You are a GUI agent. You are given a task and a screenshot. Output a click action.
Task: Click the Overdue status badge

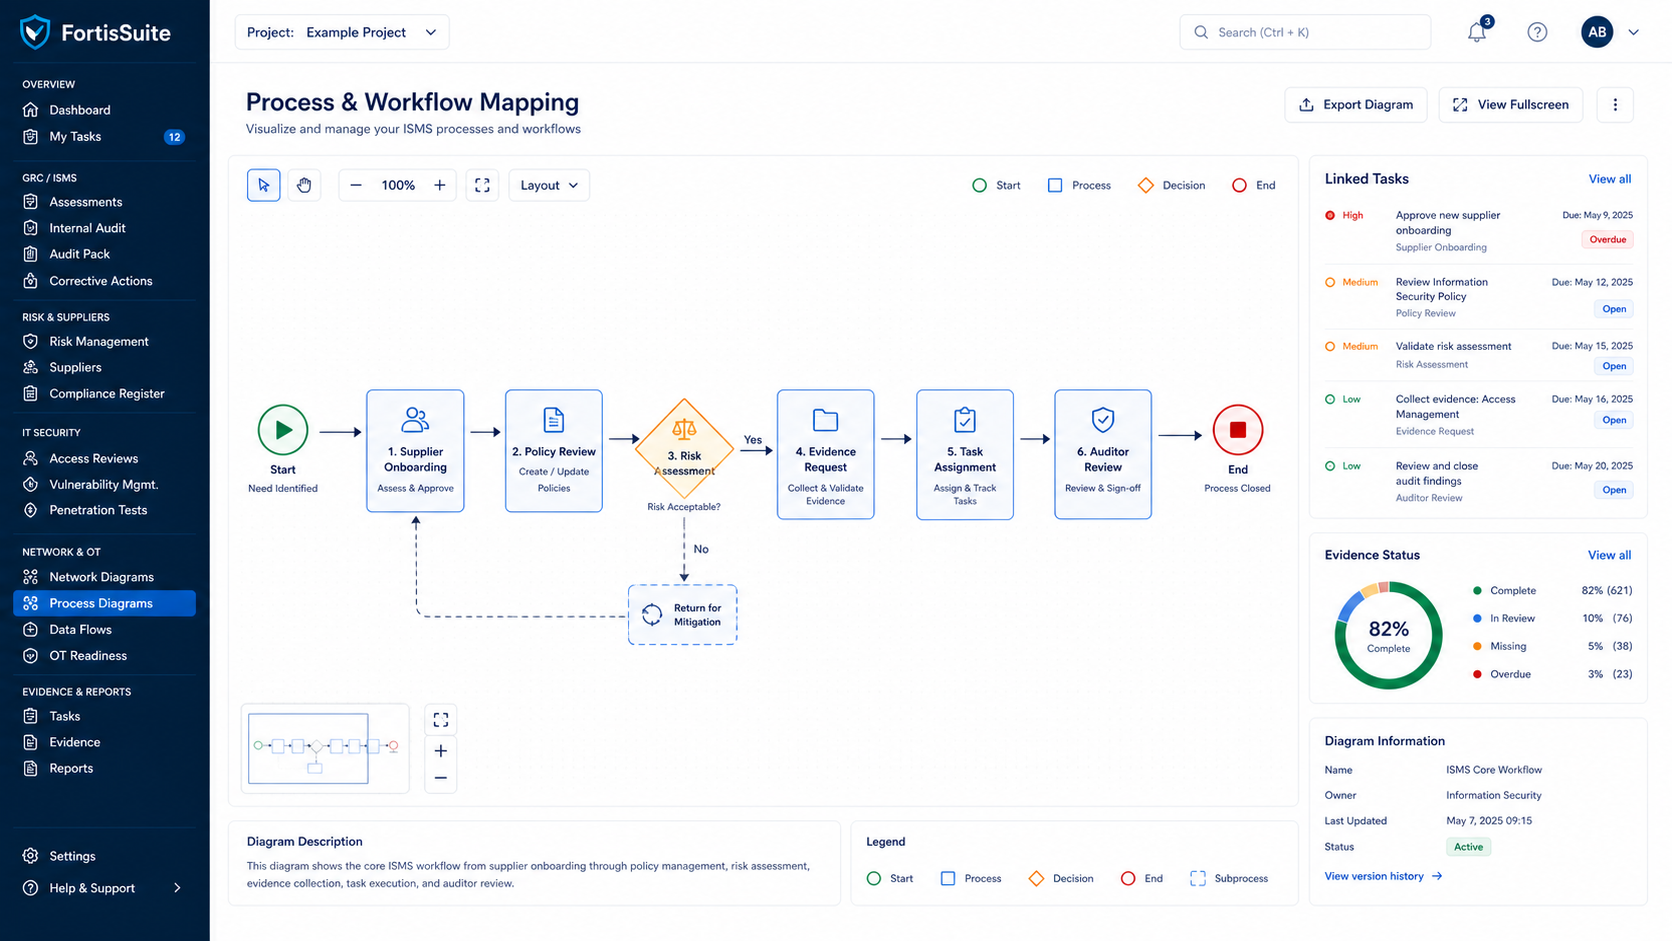click(x=1607, y=240)
